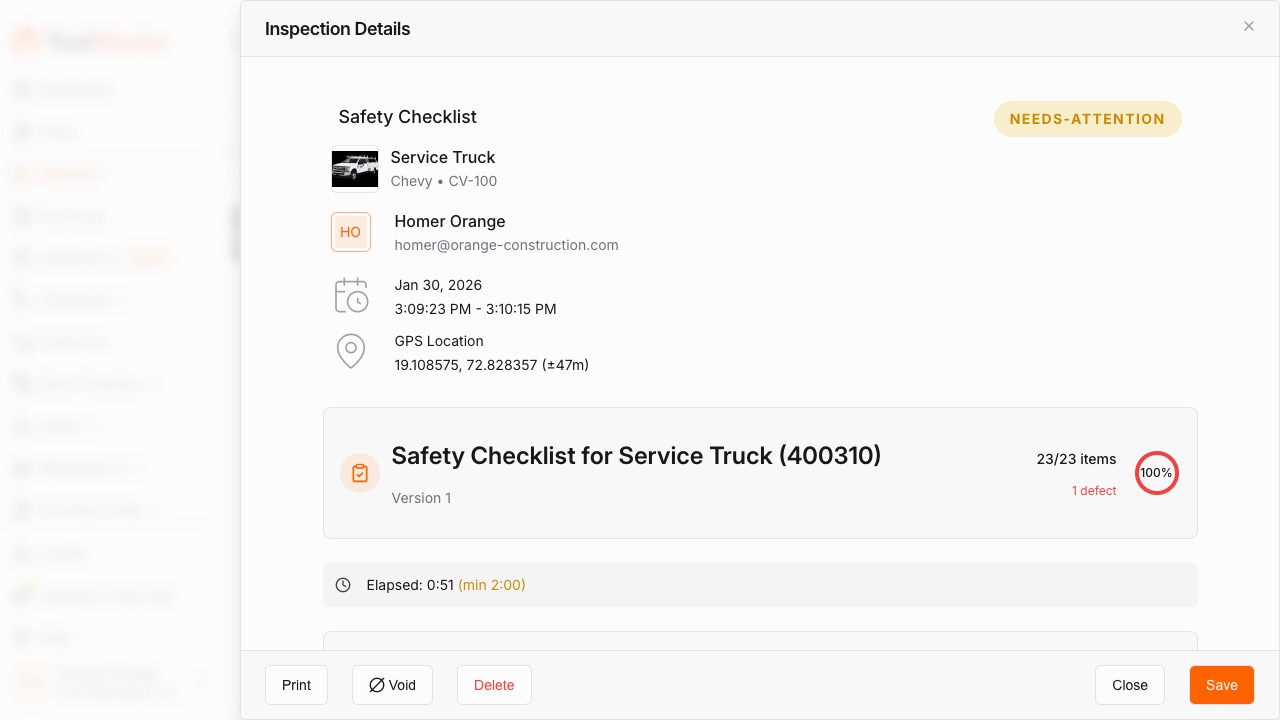Delete this inspection record
Screen dimensions: 1280x720
(x=494, y=685)
